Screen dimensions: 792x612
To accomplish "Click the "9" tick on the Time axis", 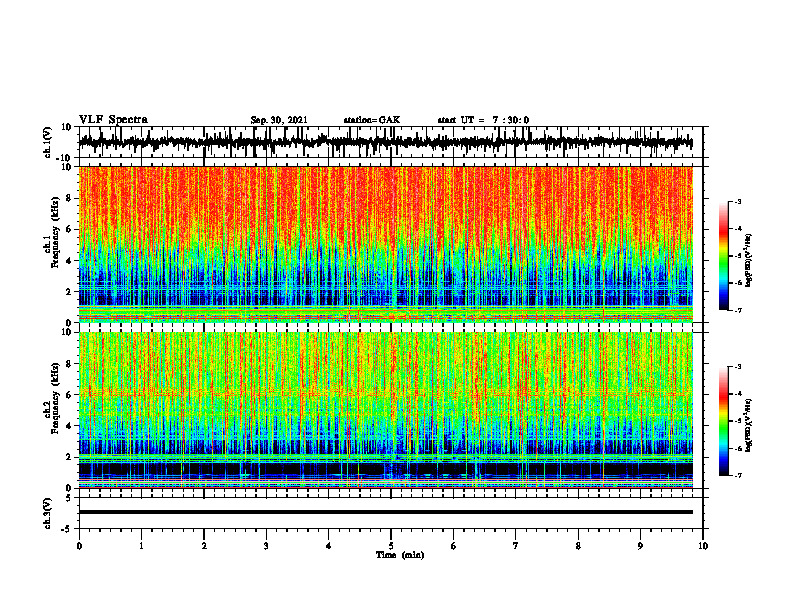I will 640,546.
